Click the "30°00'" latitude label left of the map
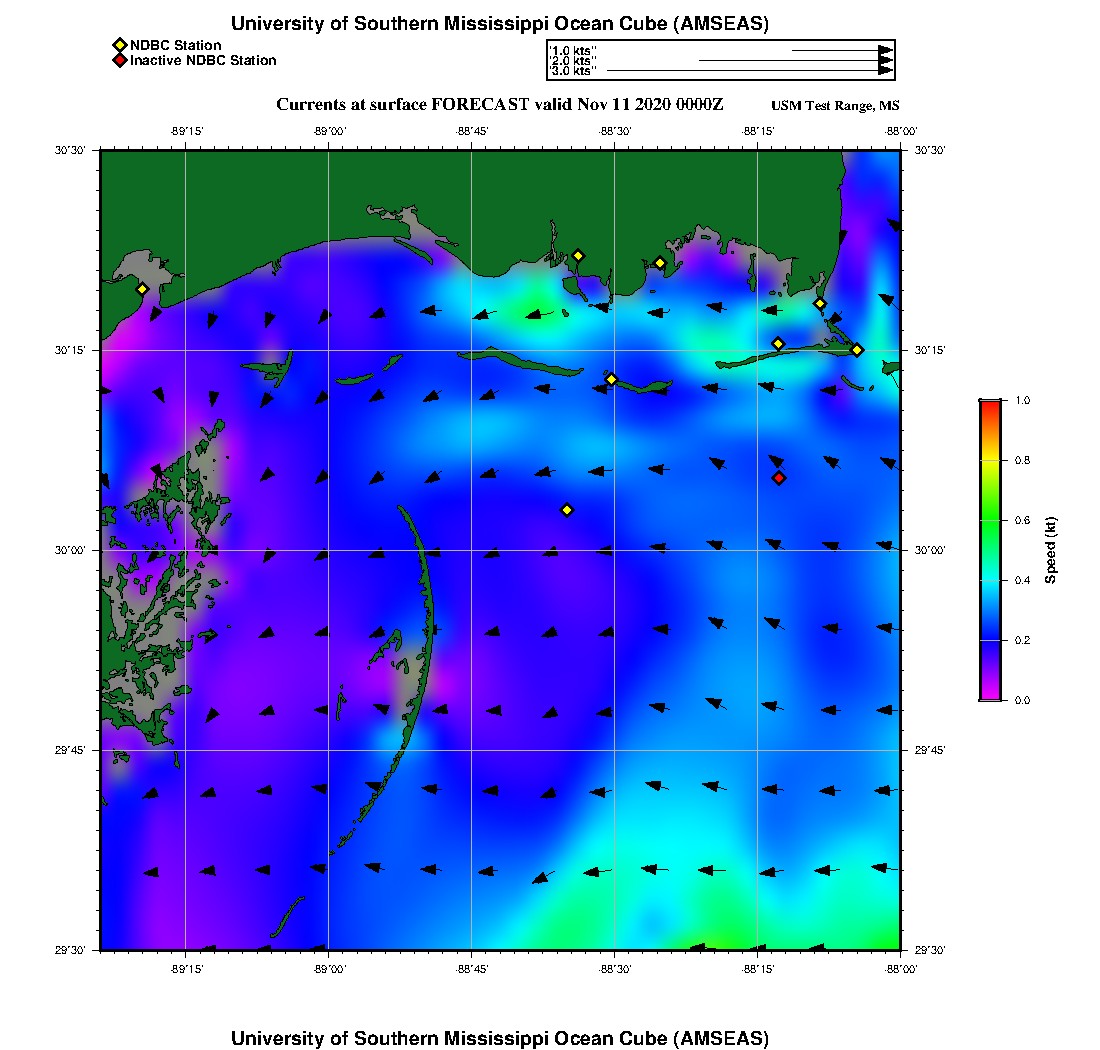The image size is (1100, 1050). [x=70, y=551]
